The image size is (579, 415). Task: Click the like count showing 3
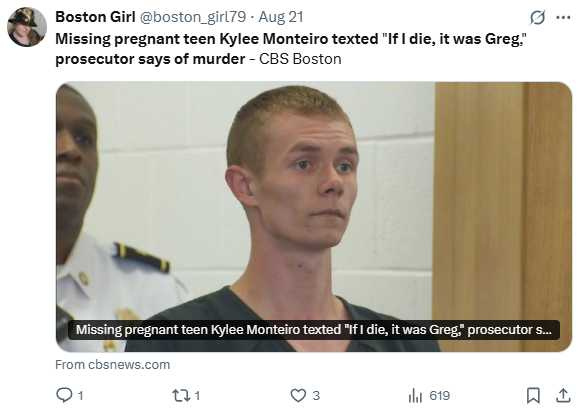point(316,395)
